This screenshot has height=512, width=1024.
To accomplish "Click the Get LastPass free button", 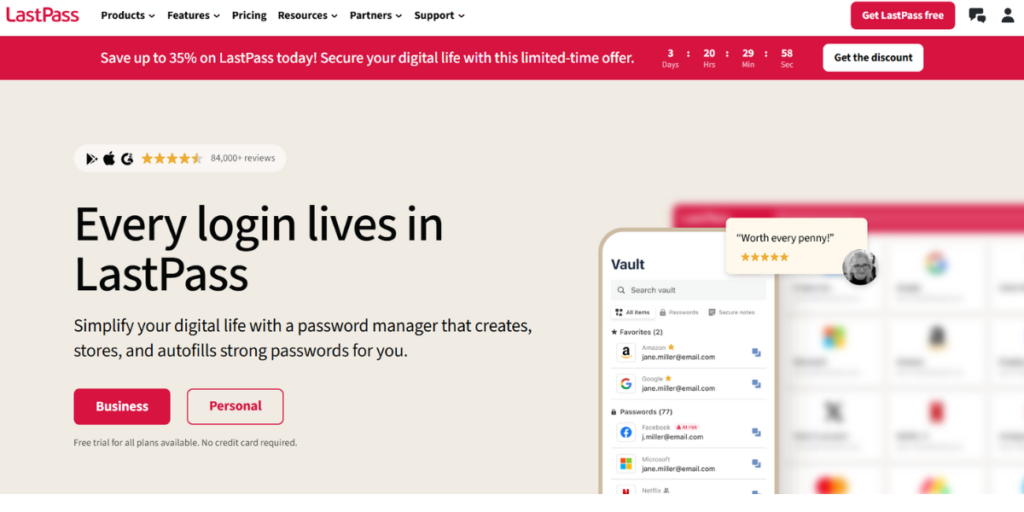I will pos(903,16).
